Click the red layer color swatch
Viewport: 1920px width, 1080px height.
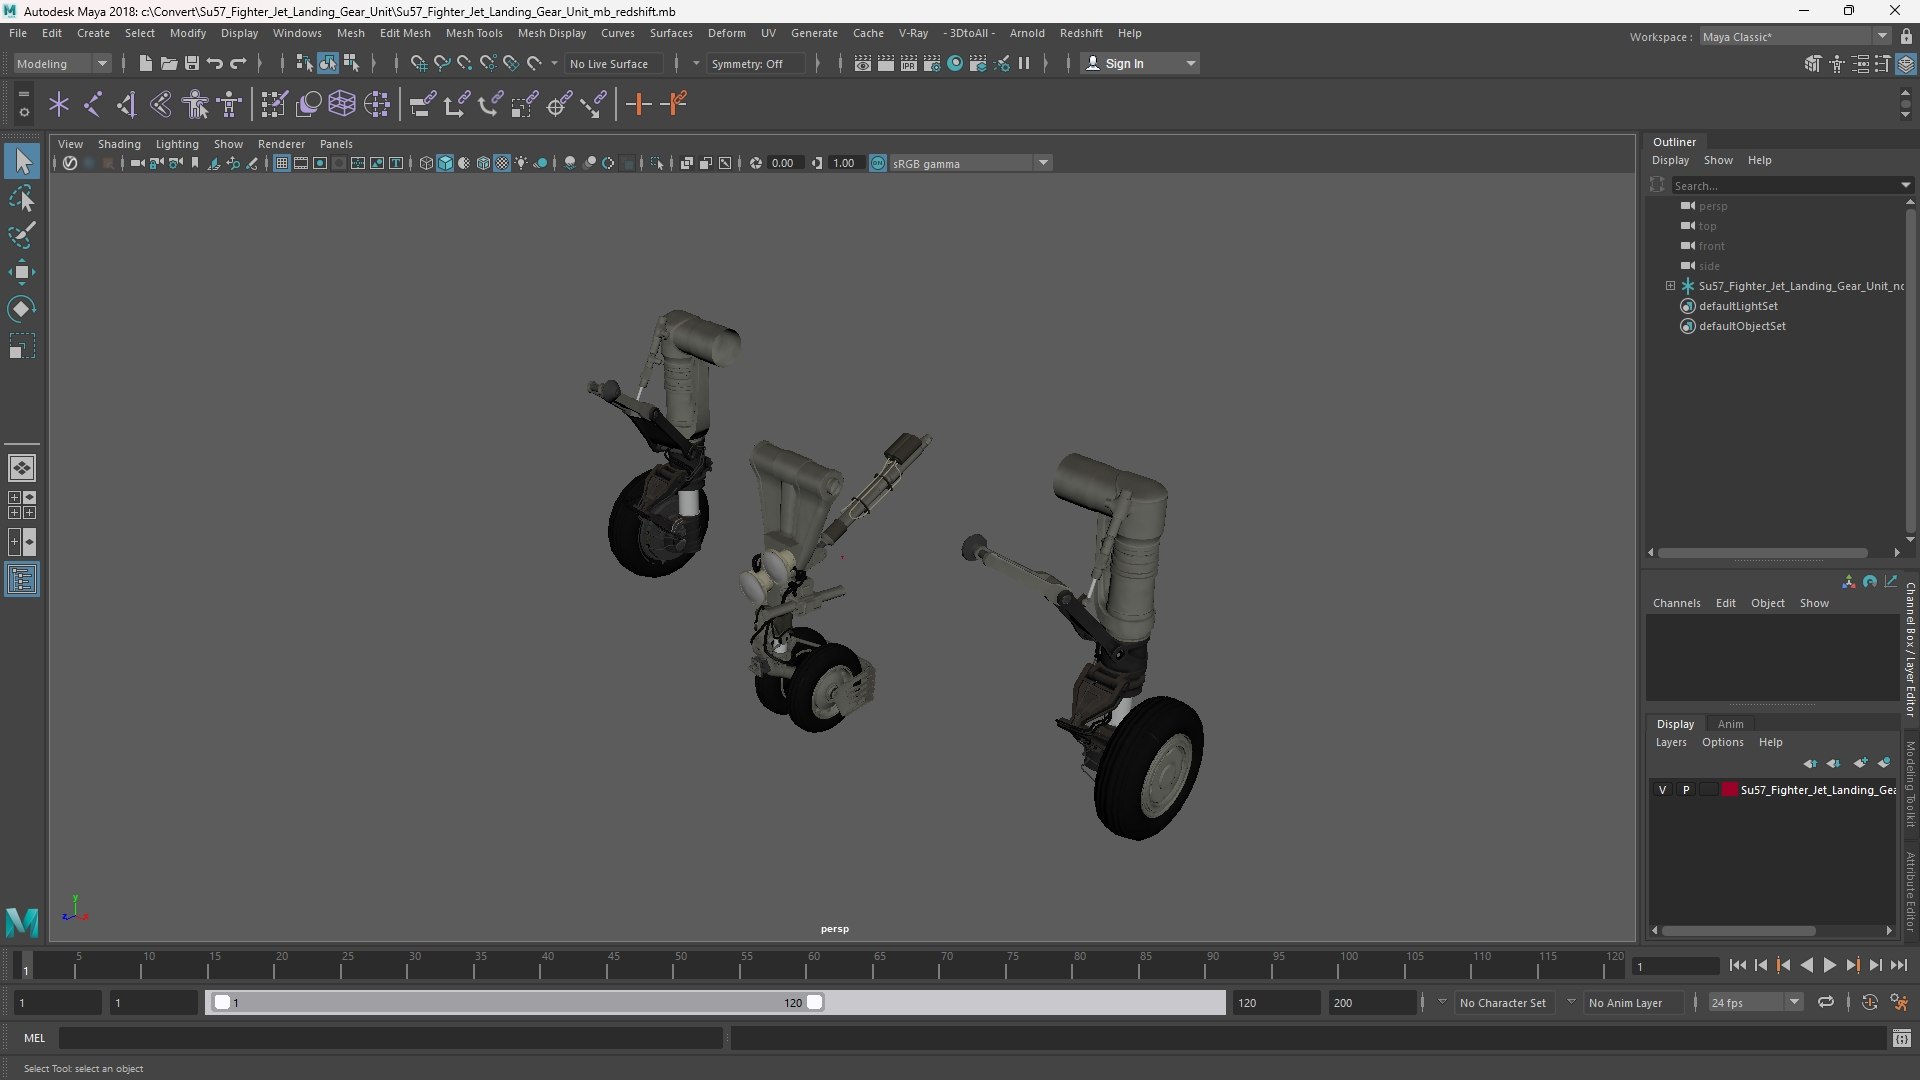tap(1729, 790)
